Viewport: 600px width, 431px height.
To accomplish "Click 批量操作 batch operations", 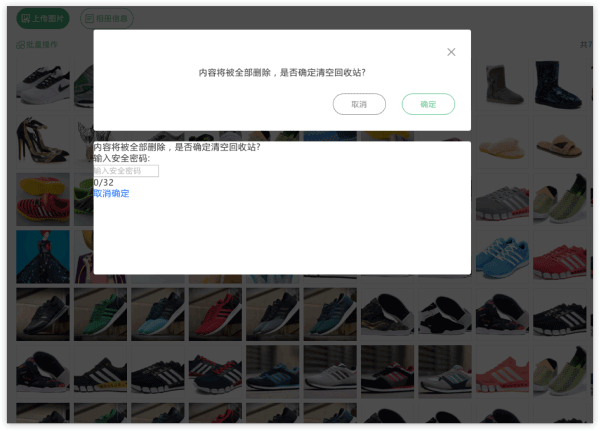I will click(37, 44).
